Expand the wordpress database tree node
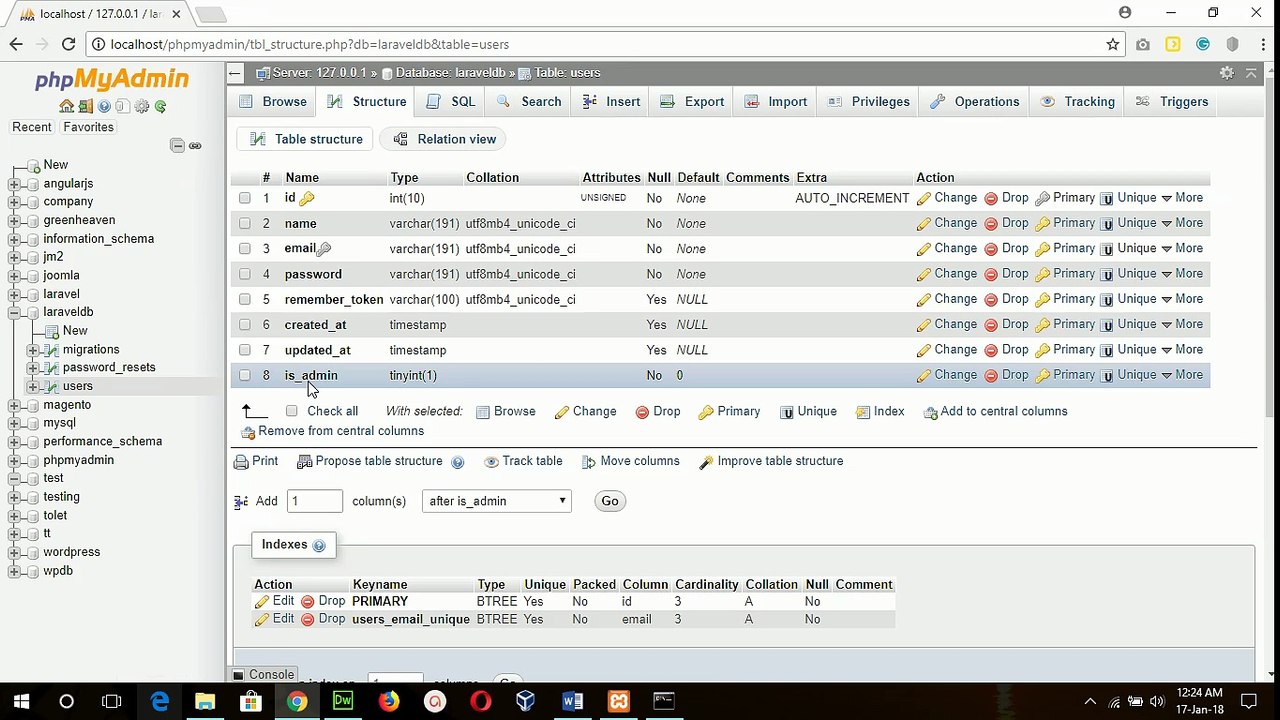 tap(14, 552)
